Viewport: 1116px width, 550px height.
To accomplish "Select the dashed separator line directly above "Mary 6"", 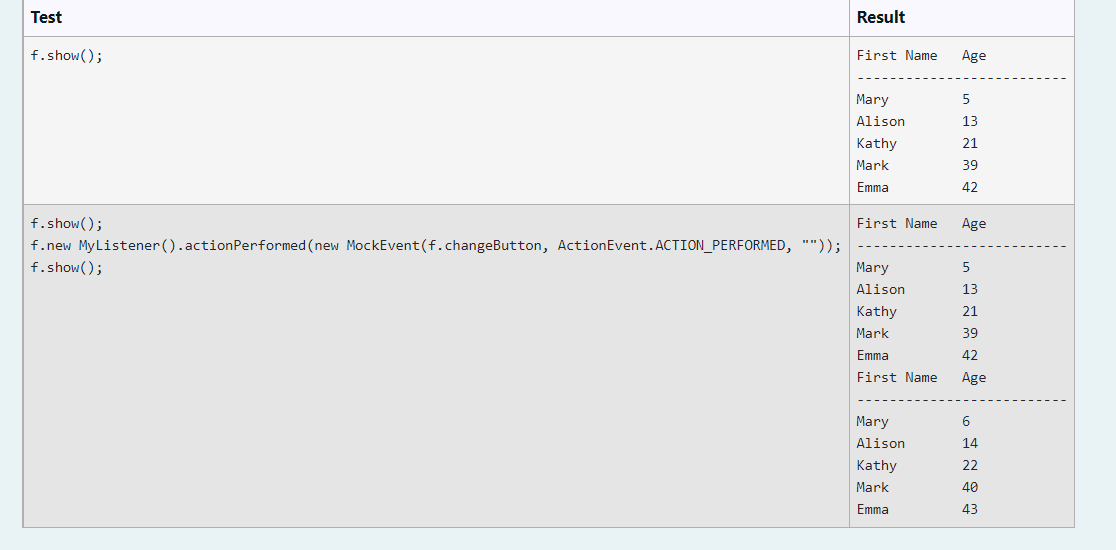I will point(962,400).
